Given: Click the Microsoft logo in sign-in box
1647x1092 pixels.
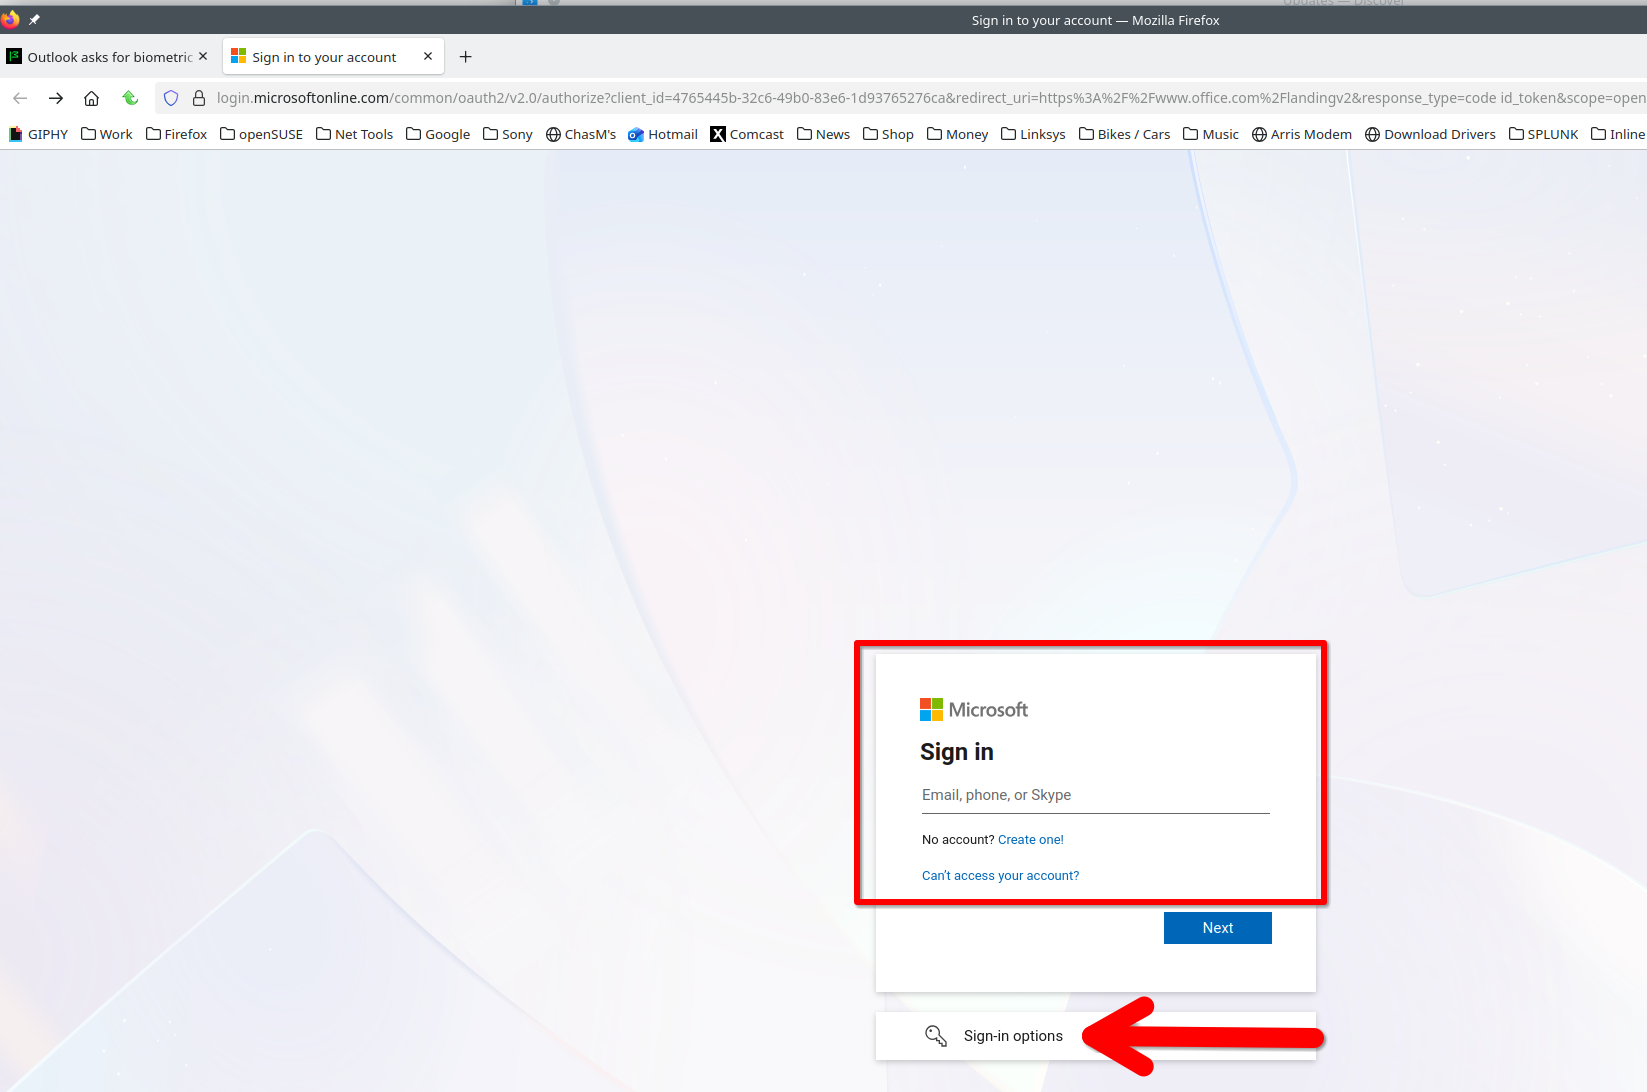Looking at the screenshot, I should pyautogui.click(x=974, y=710).
